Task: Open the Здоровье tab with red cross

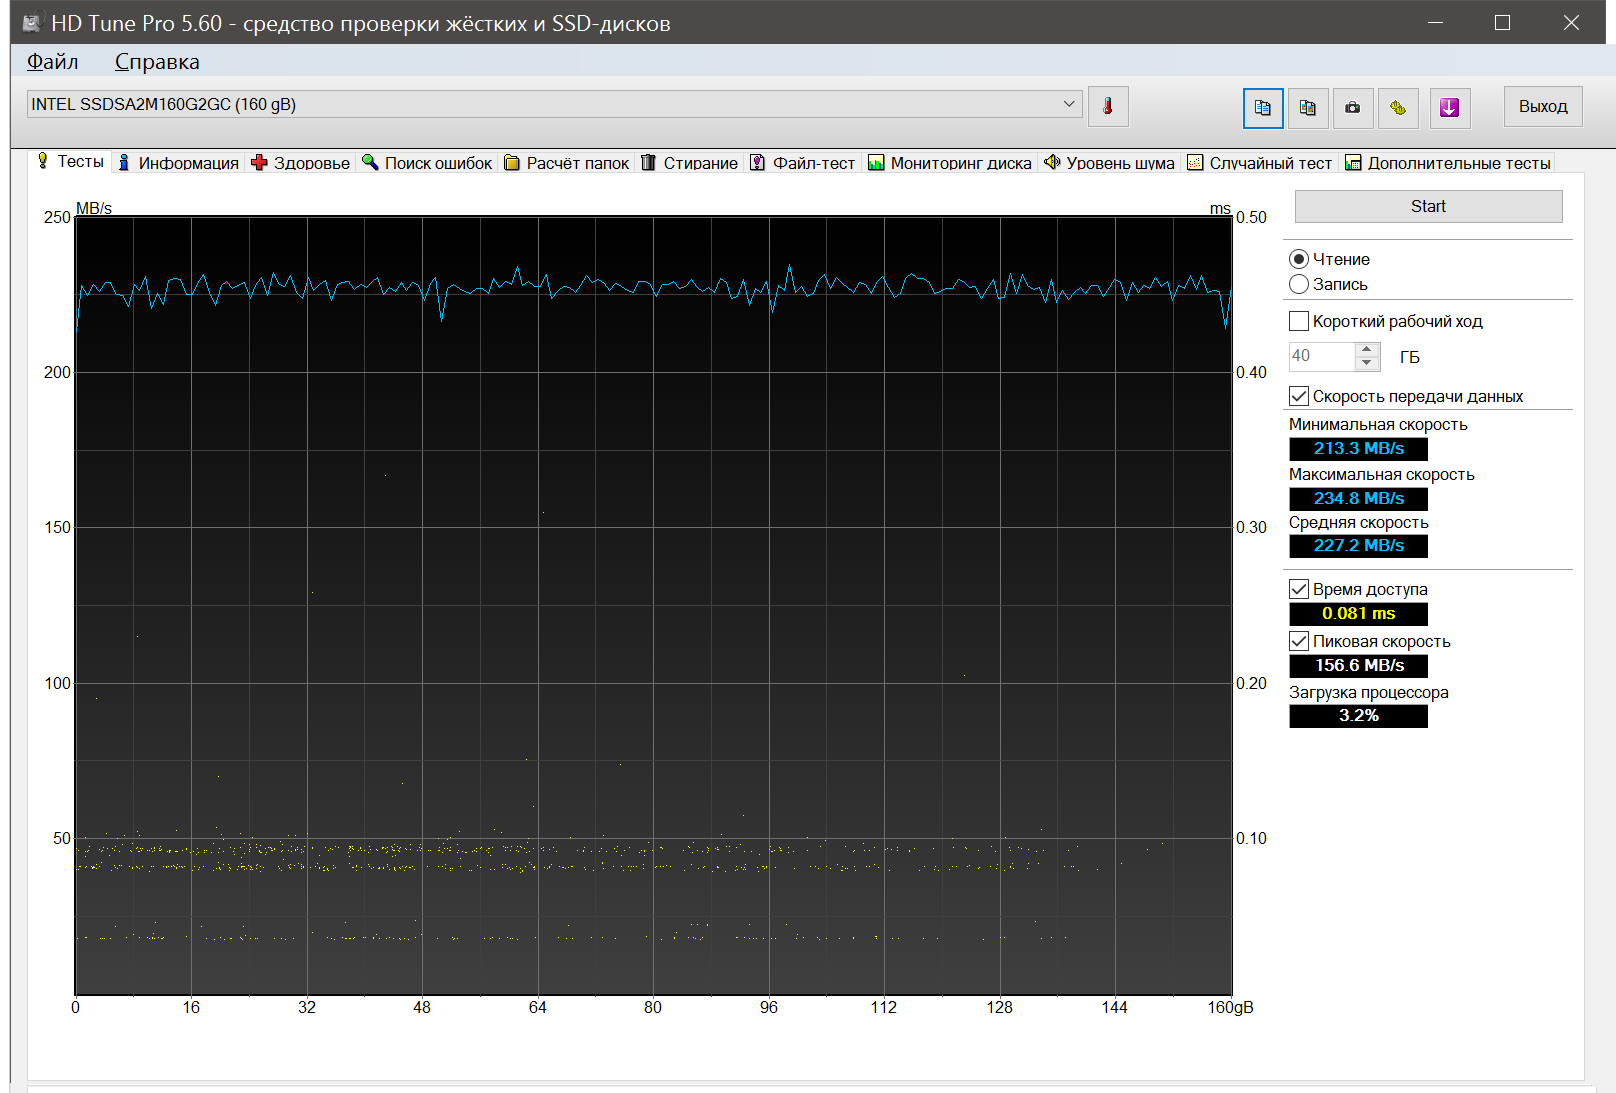Action: coord(301,163)
